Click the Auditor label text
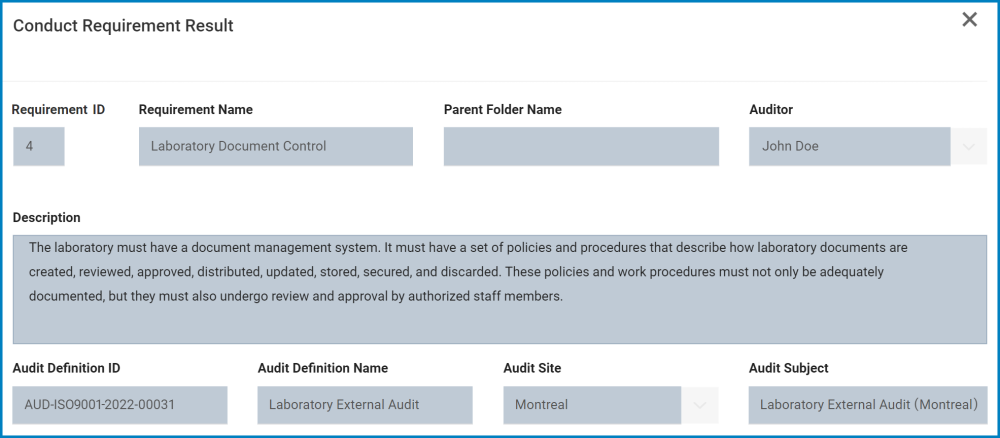This screenshot has width=1000, height=438. click(x=771, y=110)
